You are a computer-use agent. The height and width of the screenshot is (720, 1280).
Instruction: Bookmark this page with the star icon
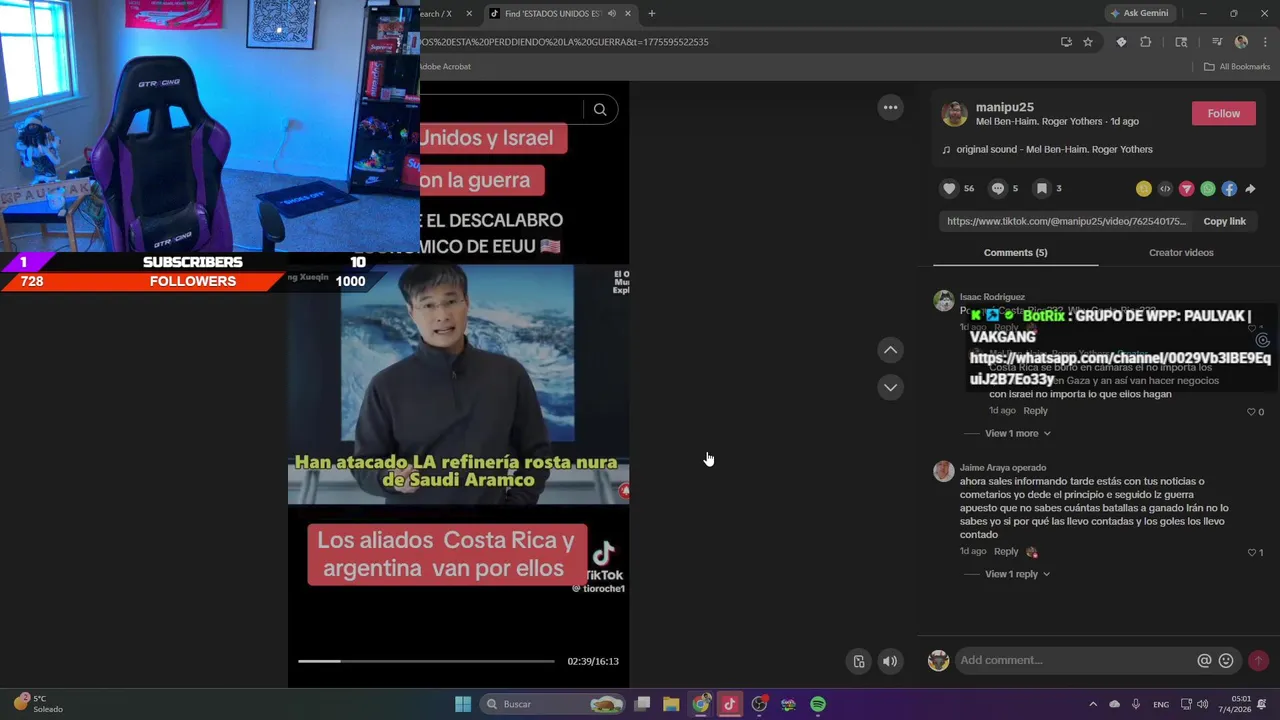point(1088,42)
